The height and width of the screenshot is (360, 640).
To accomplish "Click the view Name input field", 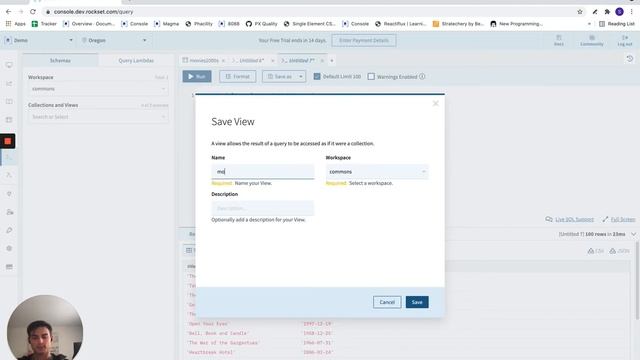I will [263, 172].
